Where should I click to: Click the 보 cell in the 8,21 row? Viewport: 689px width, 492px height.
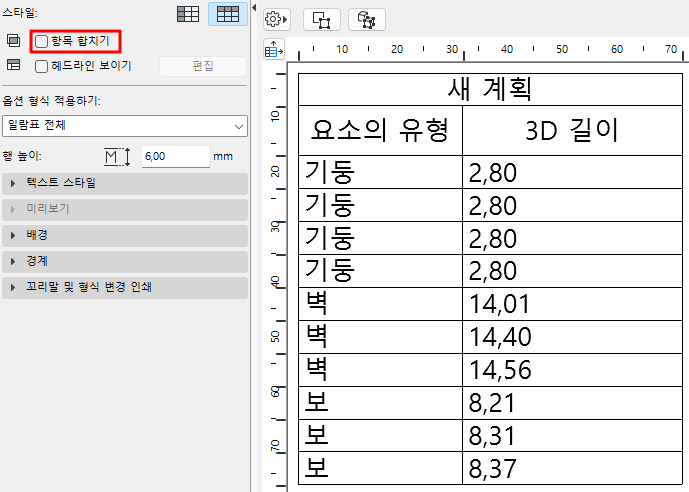pyautogui.click(x=381, y=403)
